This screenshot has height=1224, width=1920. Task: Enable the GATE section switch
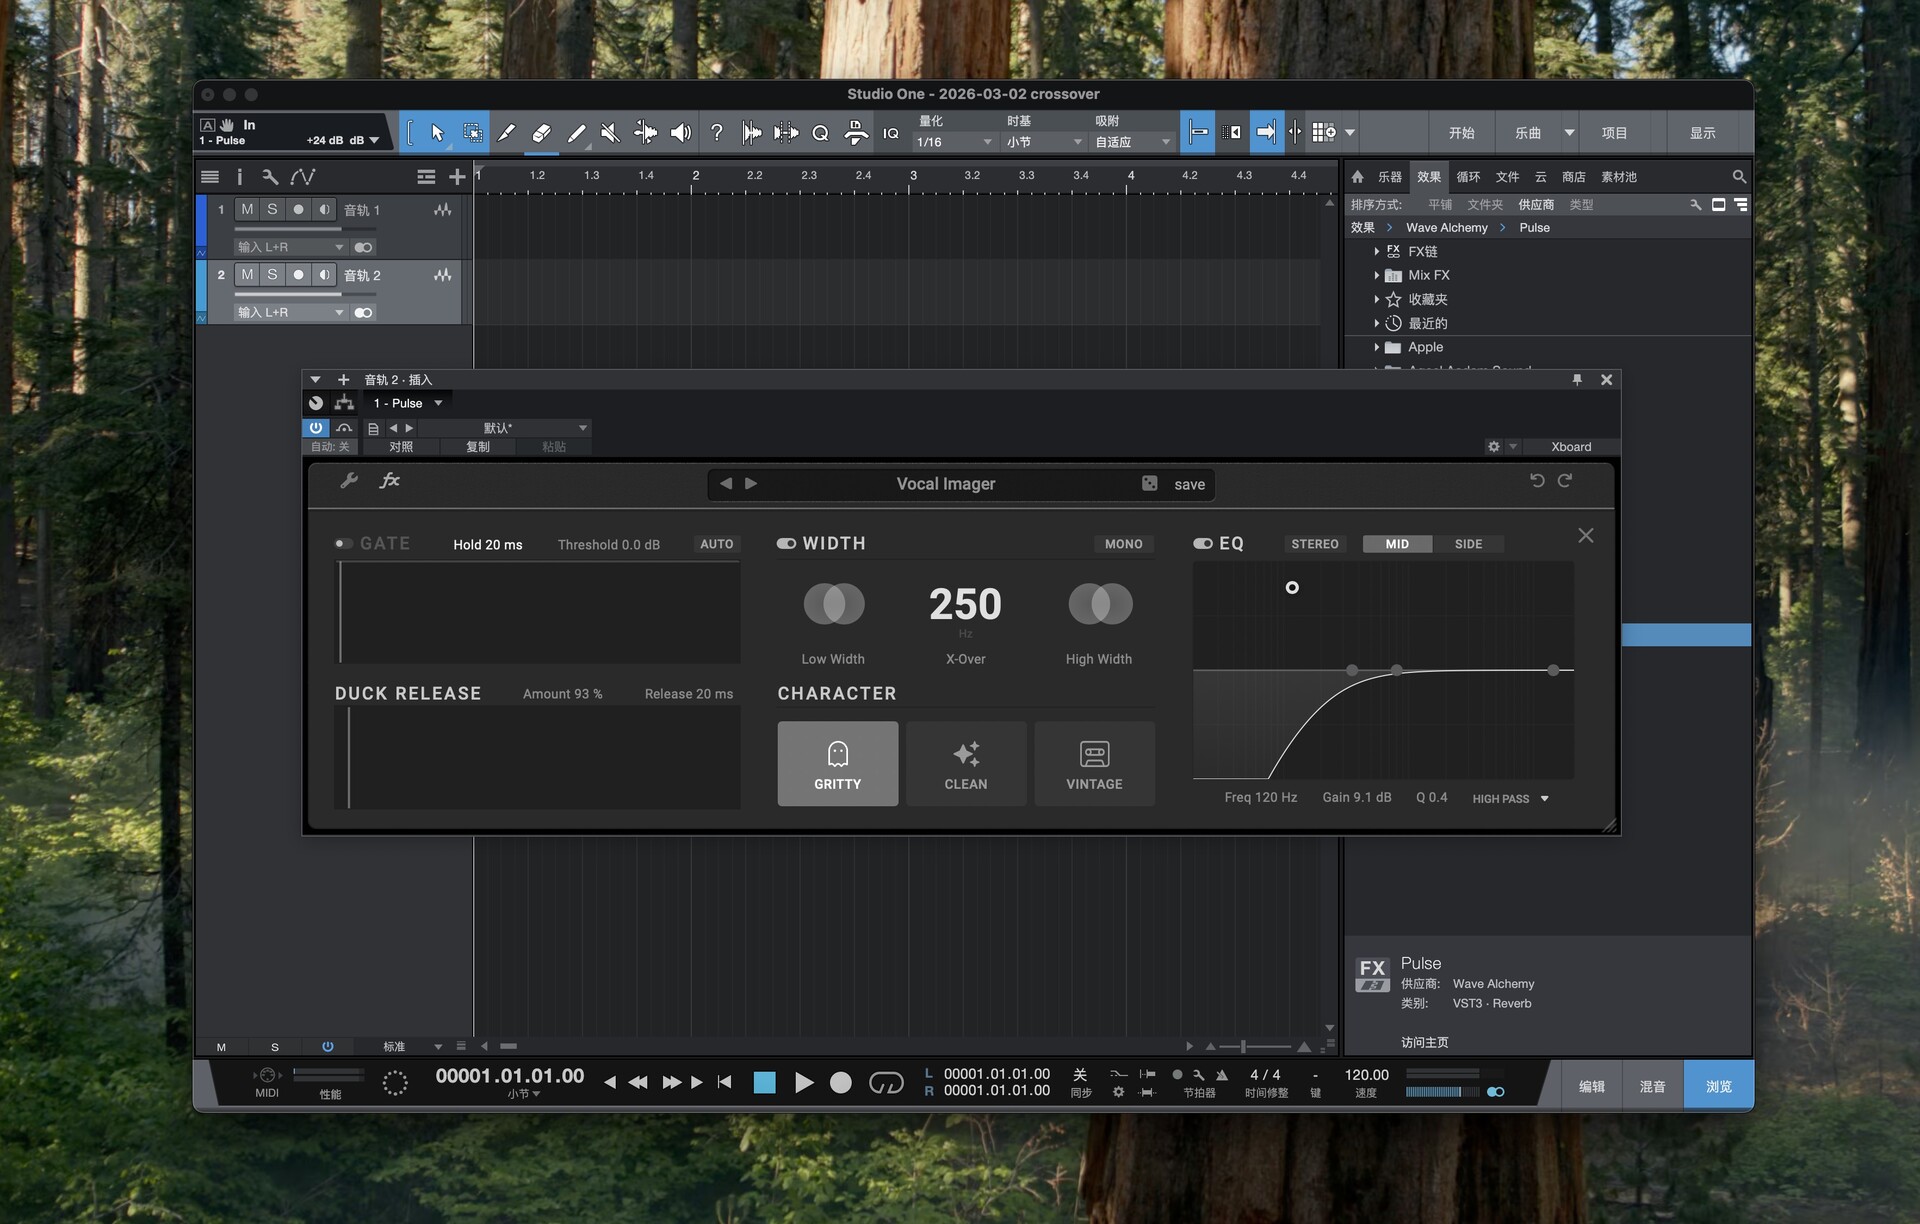(x=343, y=544)
